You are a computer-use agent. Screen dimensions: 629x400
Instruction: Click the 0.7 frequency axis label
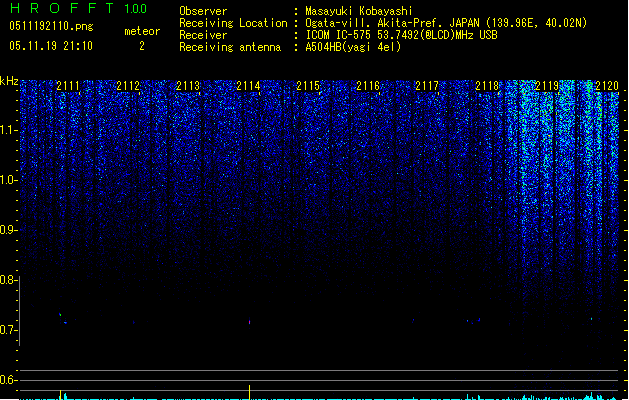(x=8, y=330)
